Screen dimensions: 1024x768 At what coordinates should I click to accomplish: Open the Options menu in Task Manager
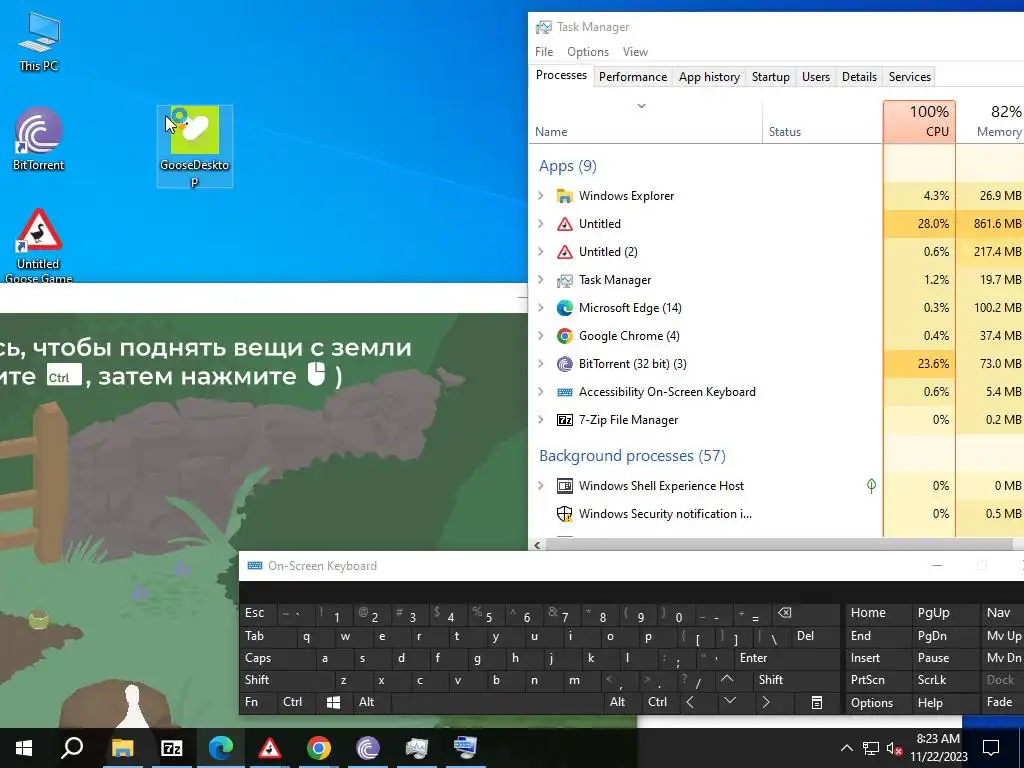[x=587, y=52]
